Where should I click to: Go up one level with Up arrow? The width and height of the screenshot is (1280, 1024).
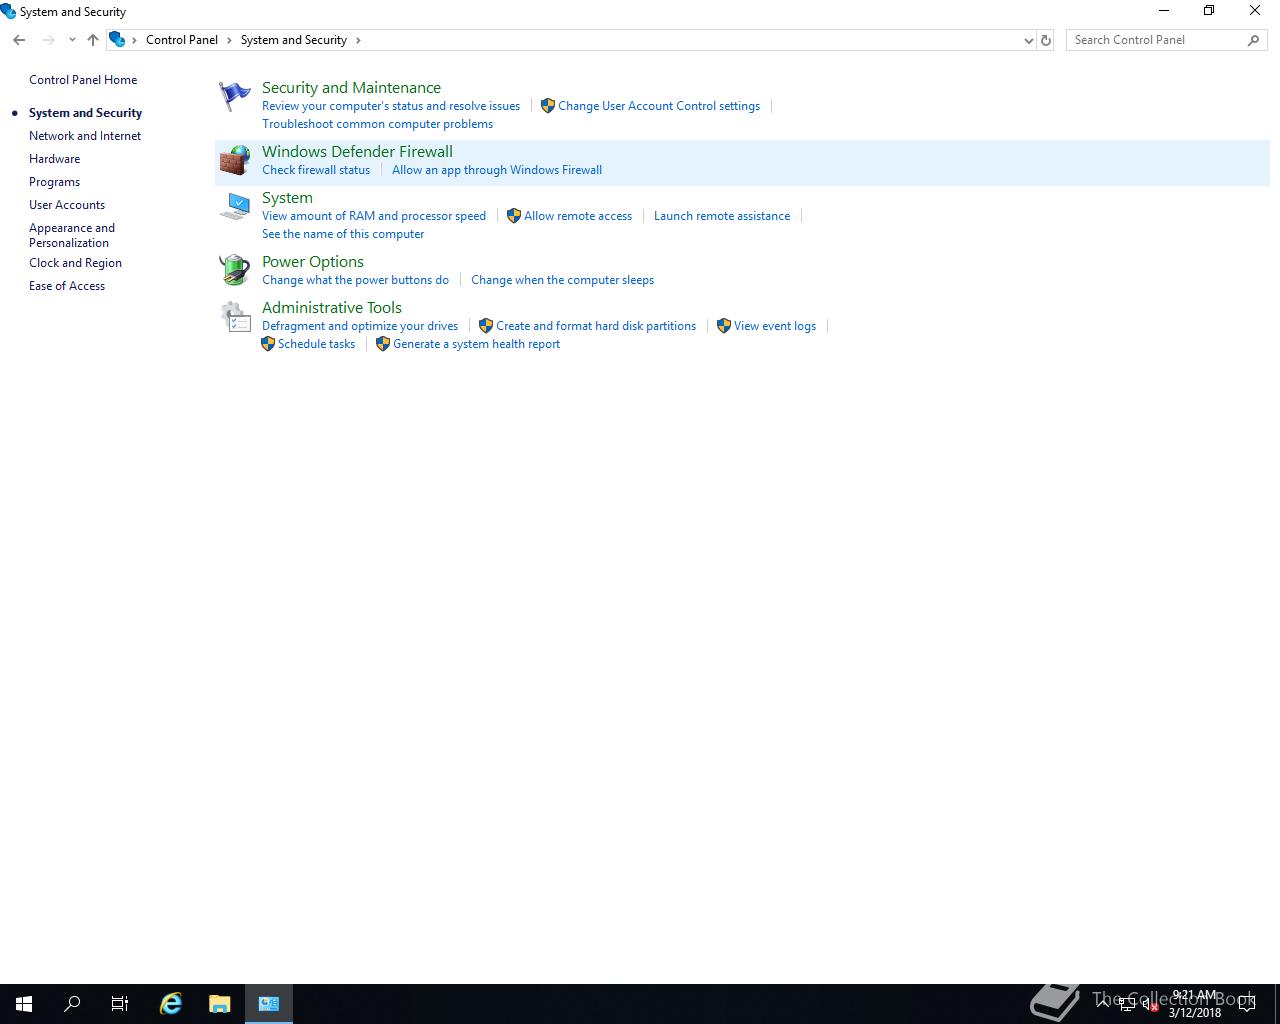click(93, 40)
